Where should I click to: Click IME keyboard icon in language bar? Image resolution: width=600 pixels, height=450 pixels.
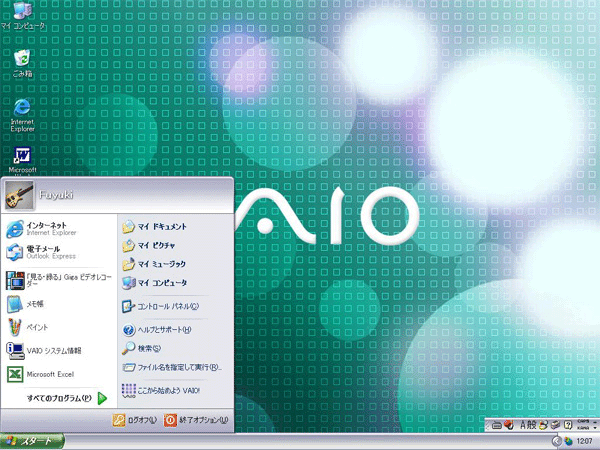click(x=497, y=425)
